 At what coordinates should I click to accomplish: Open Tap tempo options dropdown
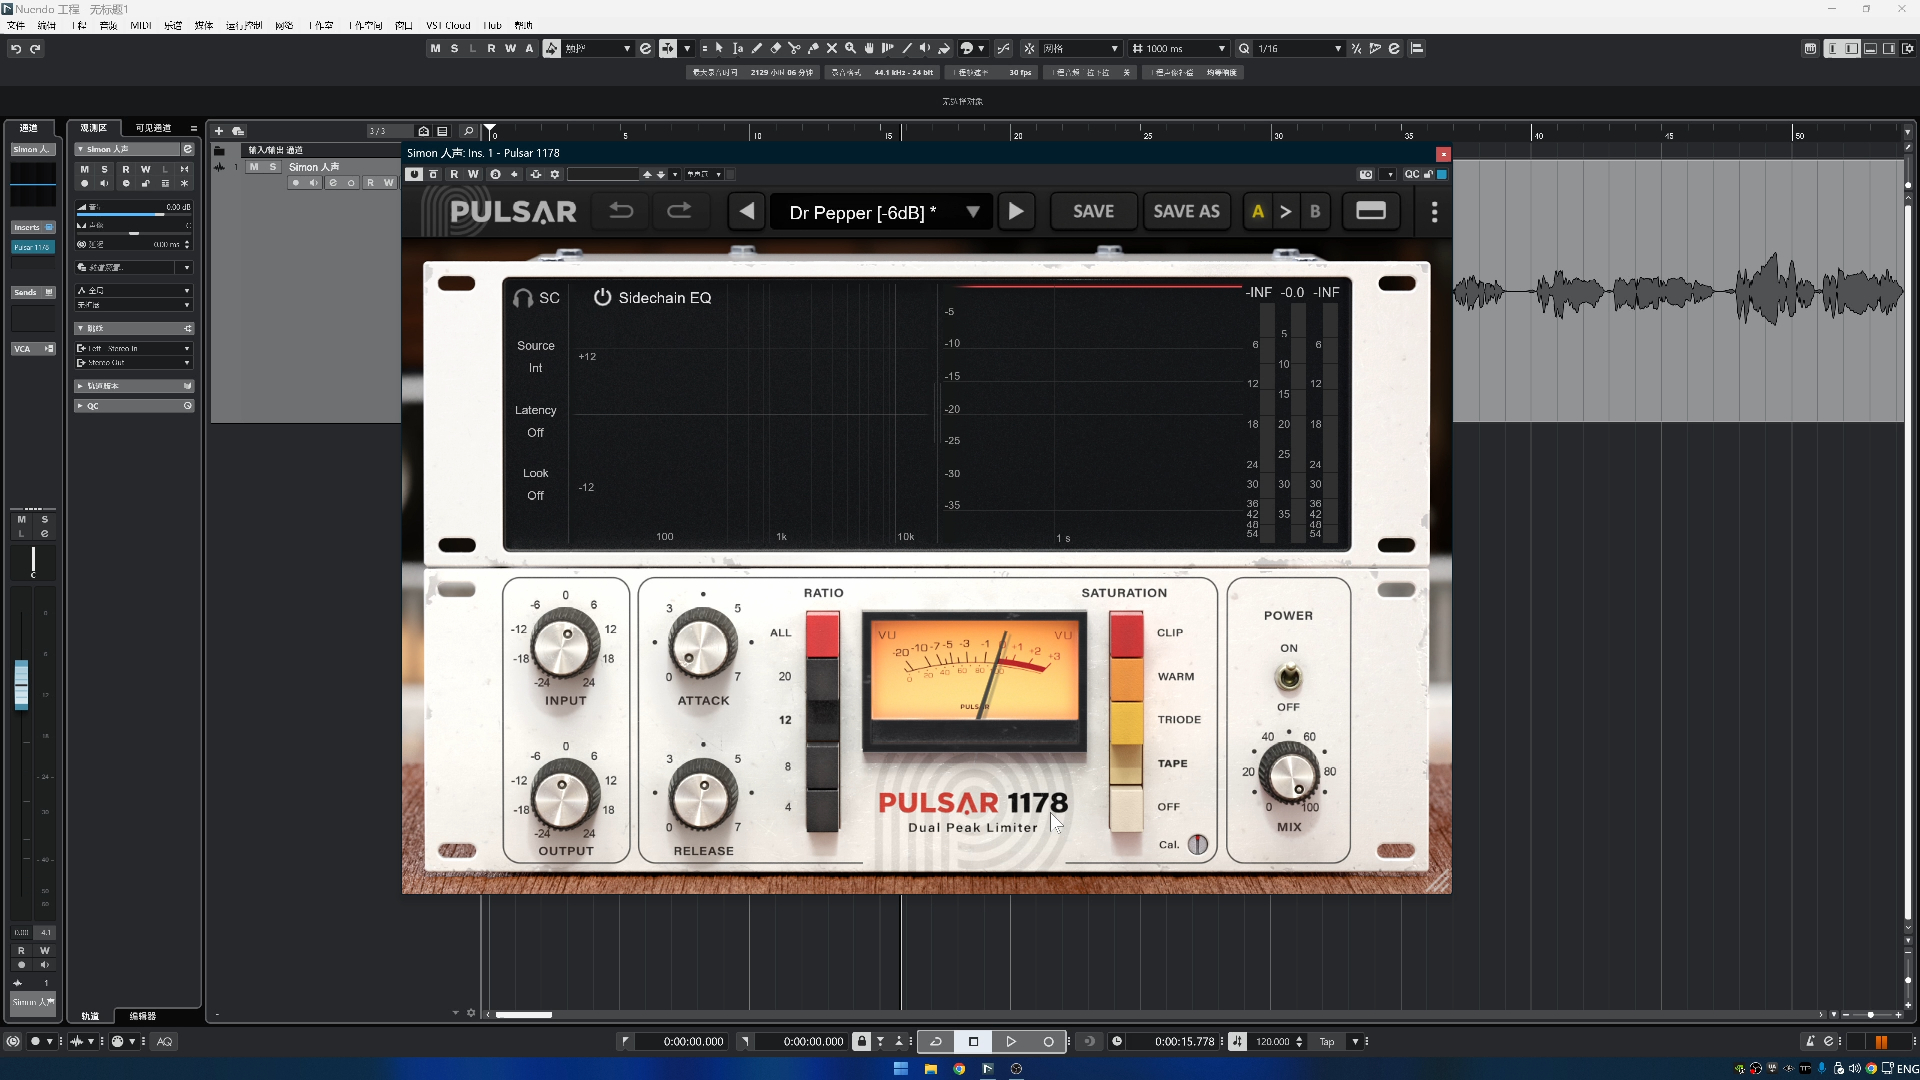tap(1355, 1041)
